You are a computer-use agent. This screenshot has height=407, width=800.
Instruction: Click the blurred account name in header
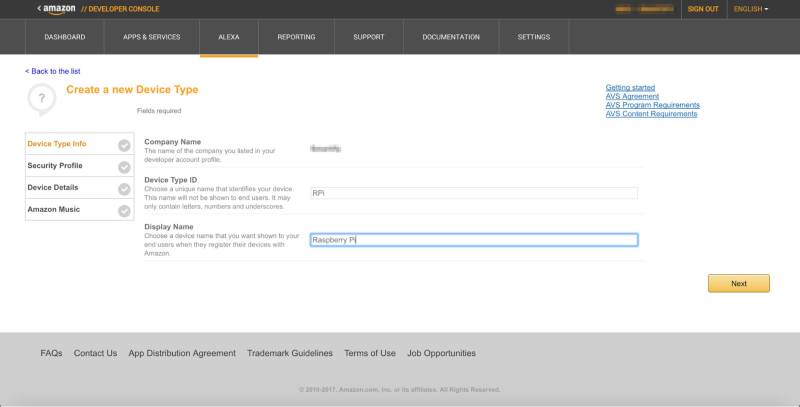tap(644, 9)
